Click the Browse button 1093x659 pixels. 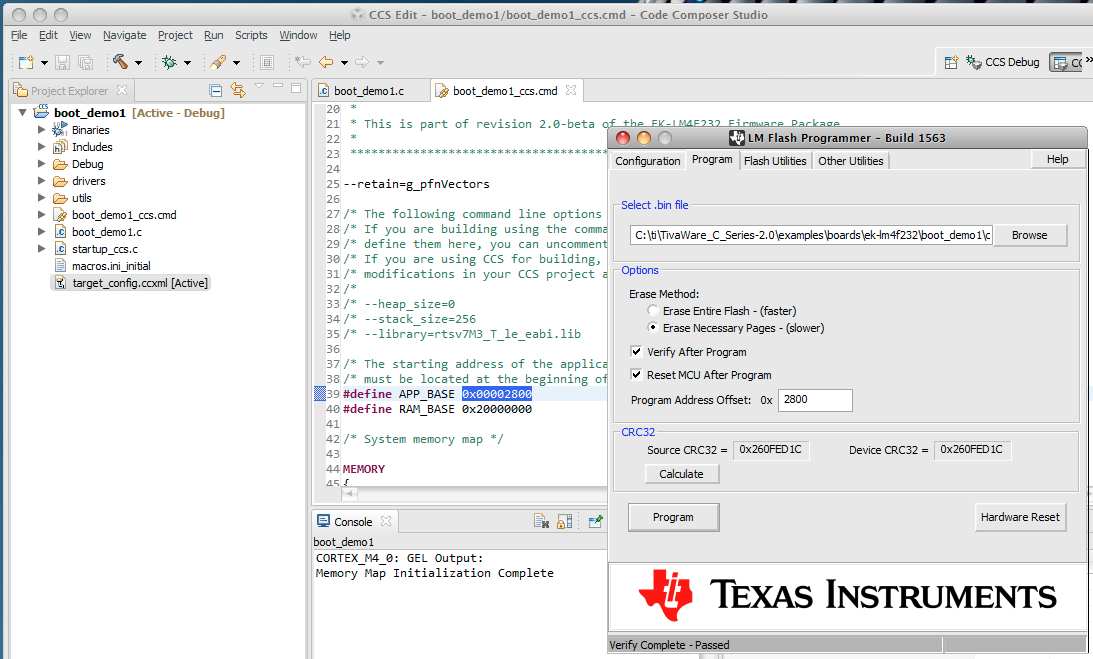tap(1030, 235)
